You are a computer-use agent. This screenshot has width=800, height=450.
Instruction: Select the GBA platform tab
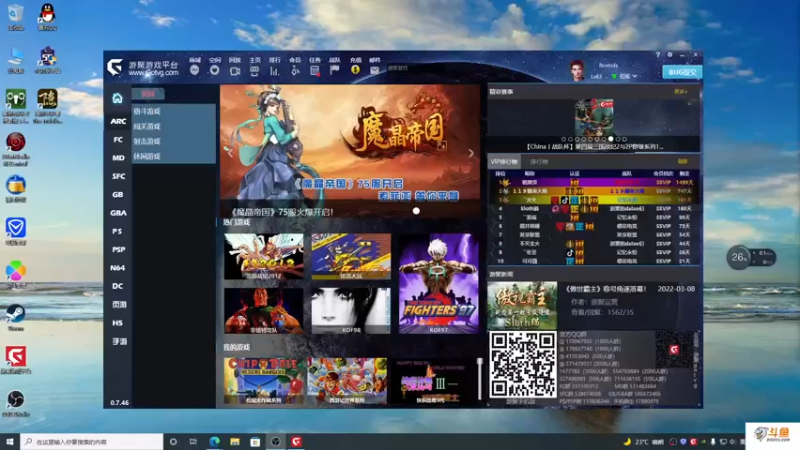(x=118, y=213)
